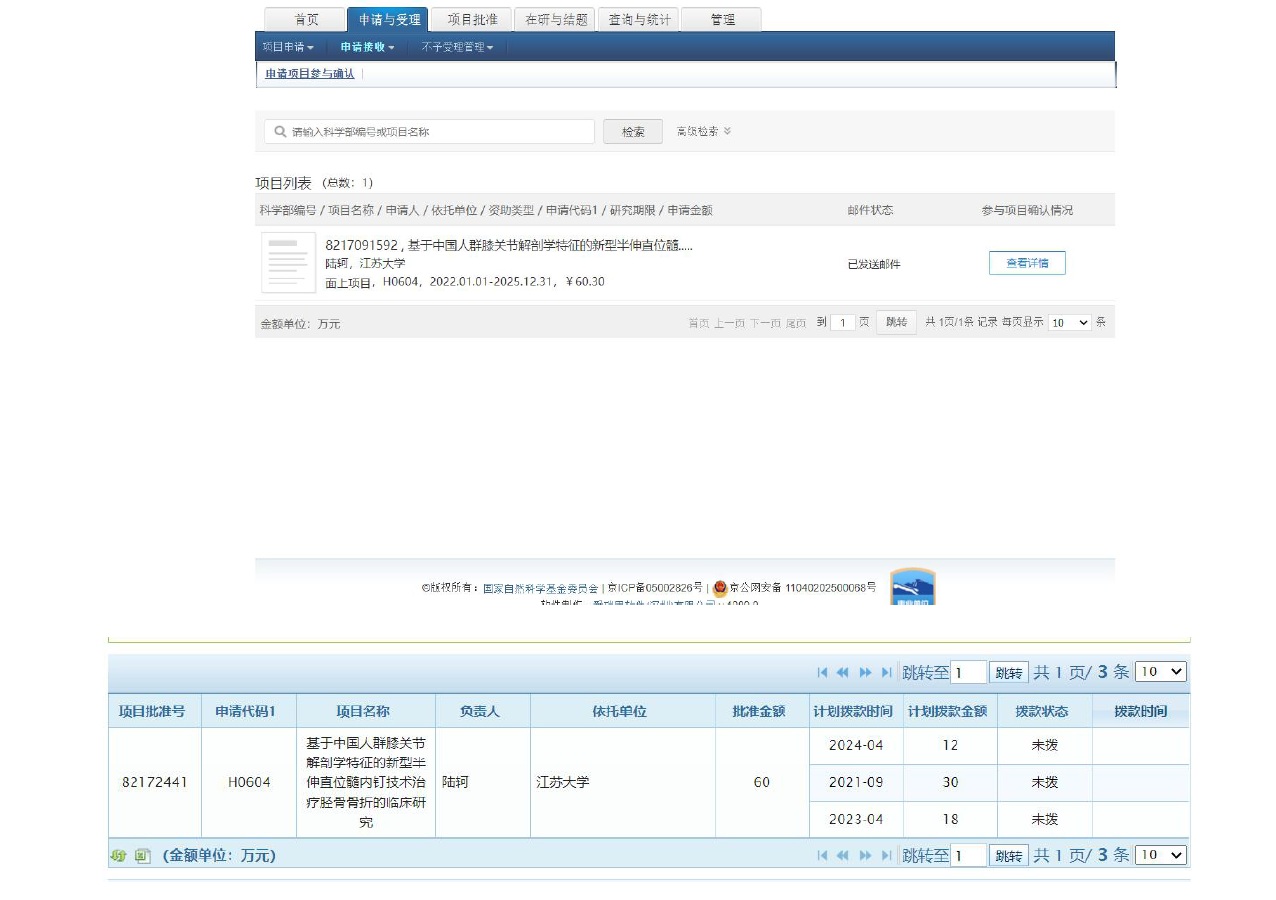Open the document thumbnail for project 8217091592
The image size is (1276, 900).
(288, 263)
